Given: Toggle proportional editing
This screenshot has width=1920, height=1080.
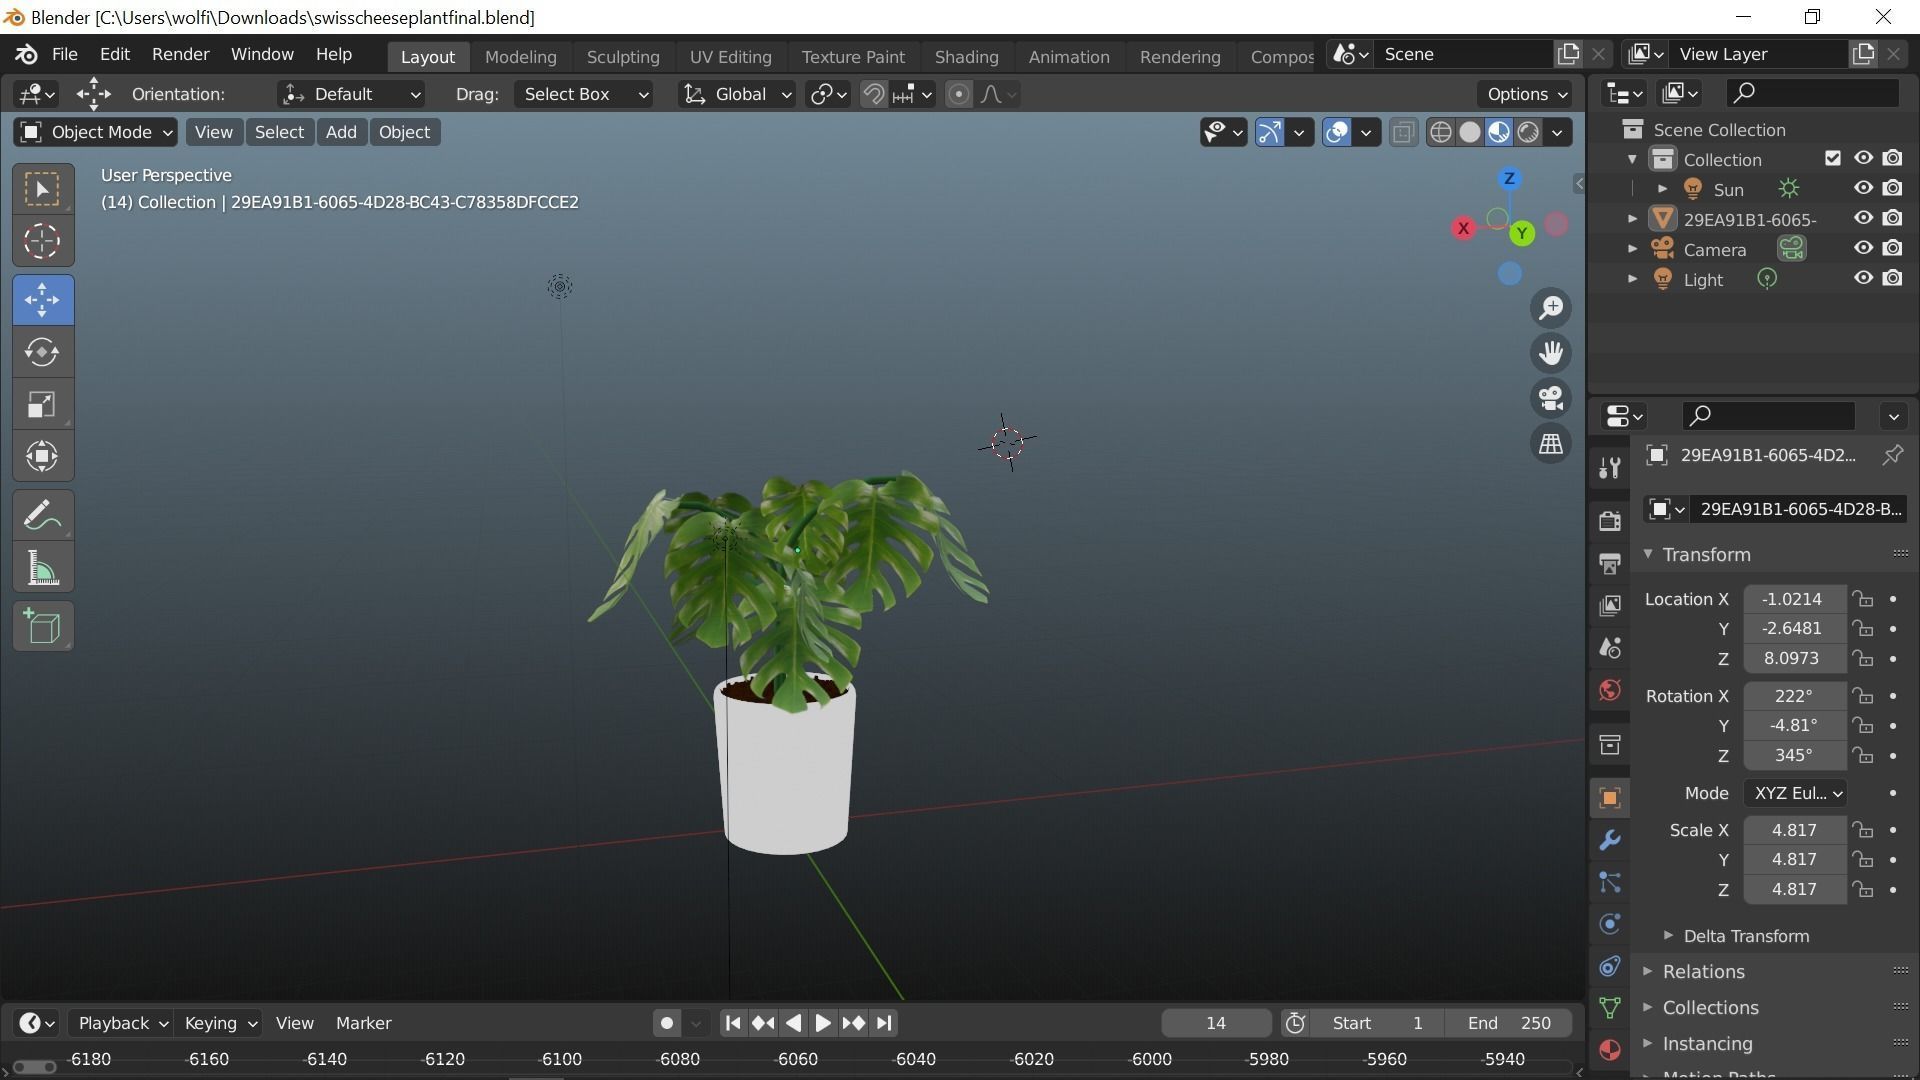Looking at the screenshot, I should [958, 94].
